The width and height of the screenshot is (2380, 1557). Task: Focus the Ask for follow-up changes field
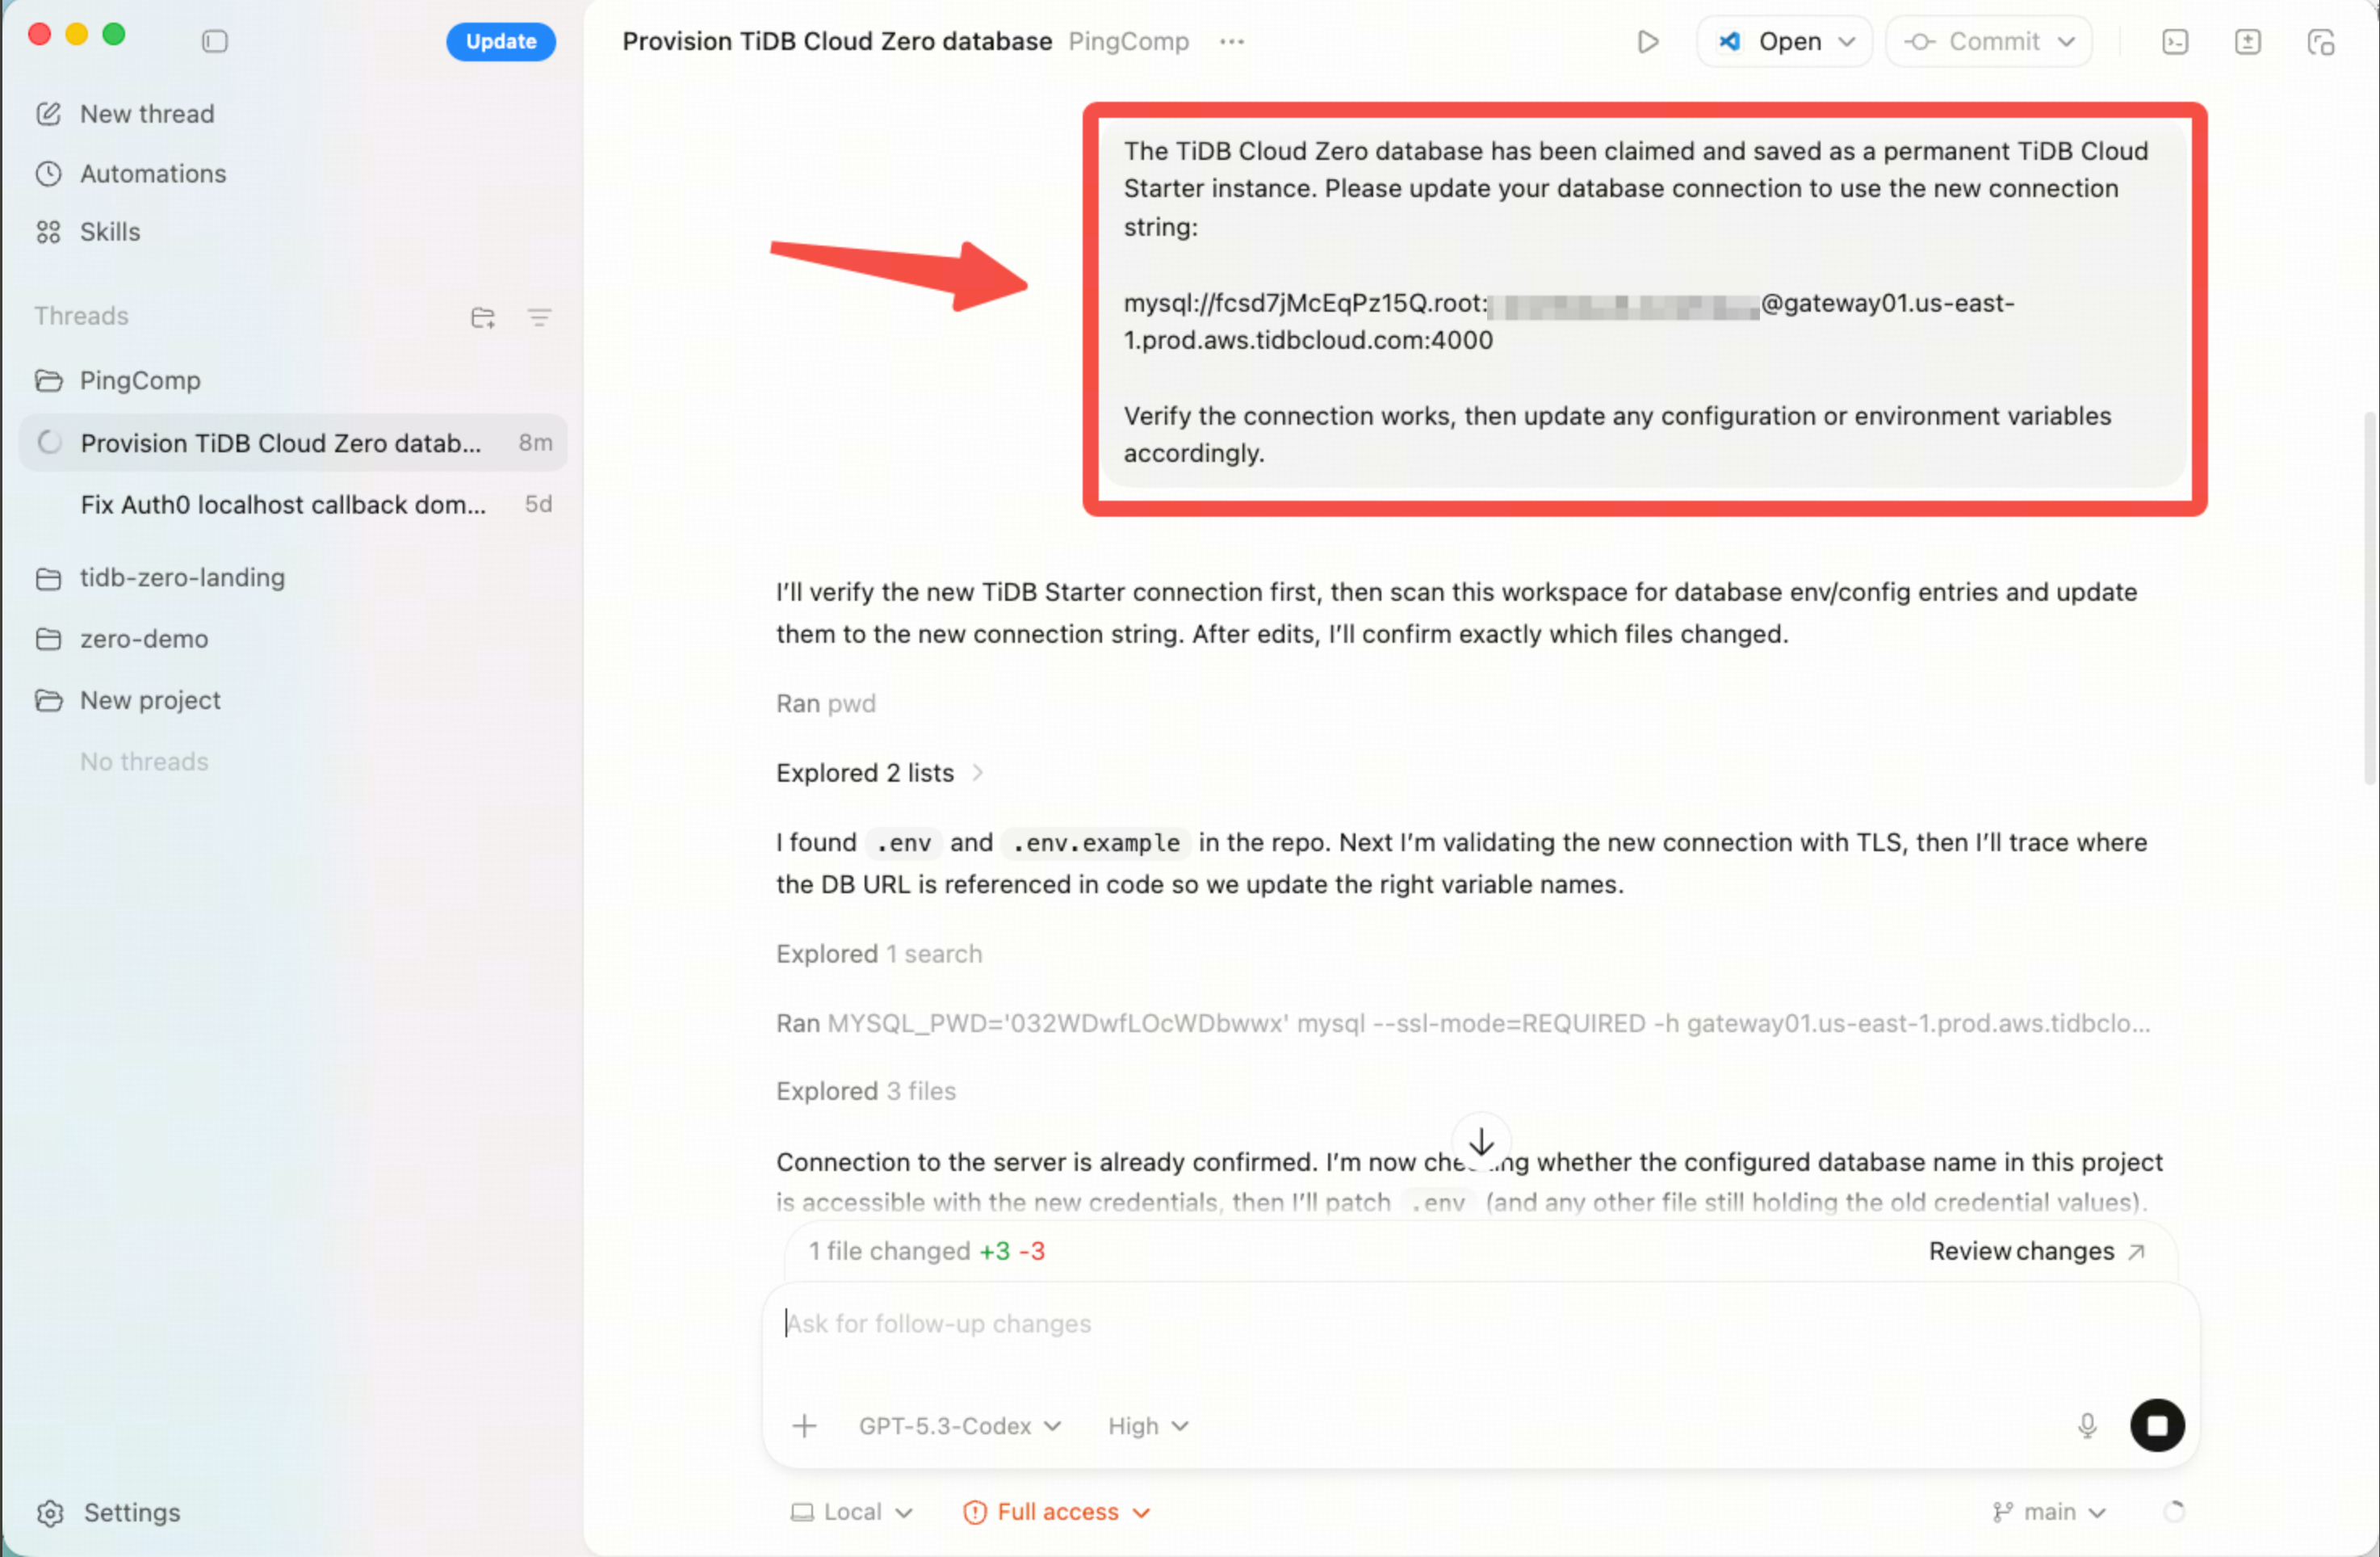click(1479, 1340)
